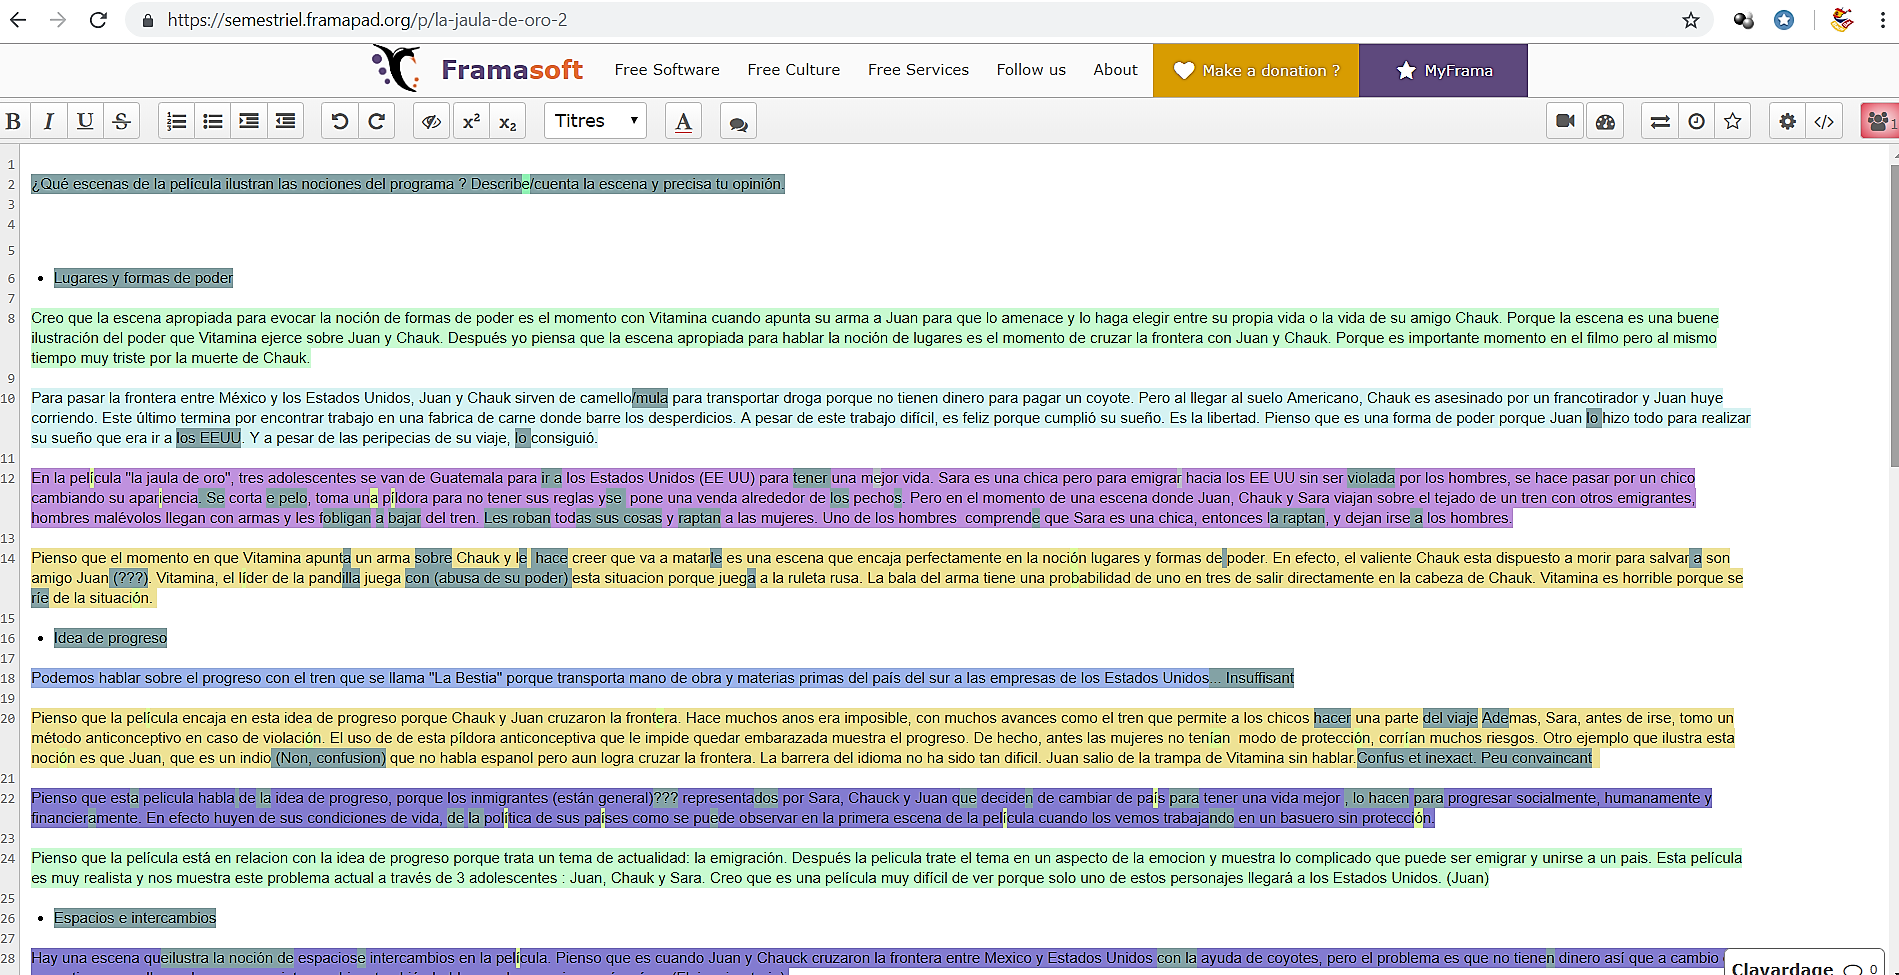The image size is (1899, 975).
Task: Open the video camera icon
Action: (x=1565, y=122)
